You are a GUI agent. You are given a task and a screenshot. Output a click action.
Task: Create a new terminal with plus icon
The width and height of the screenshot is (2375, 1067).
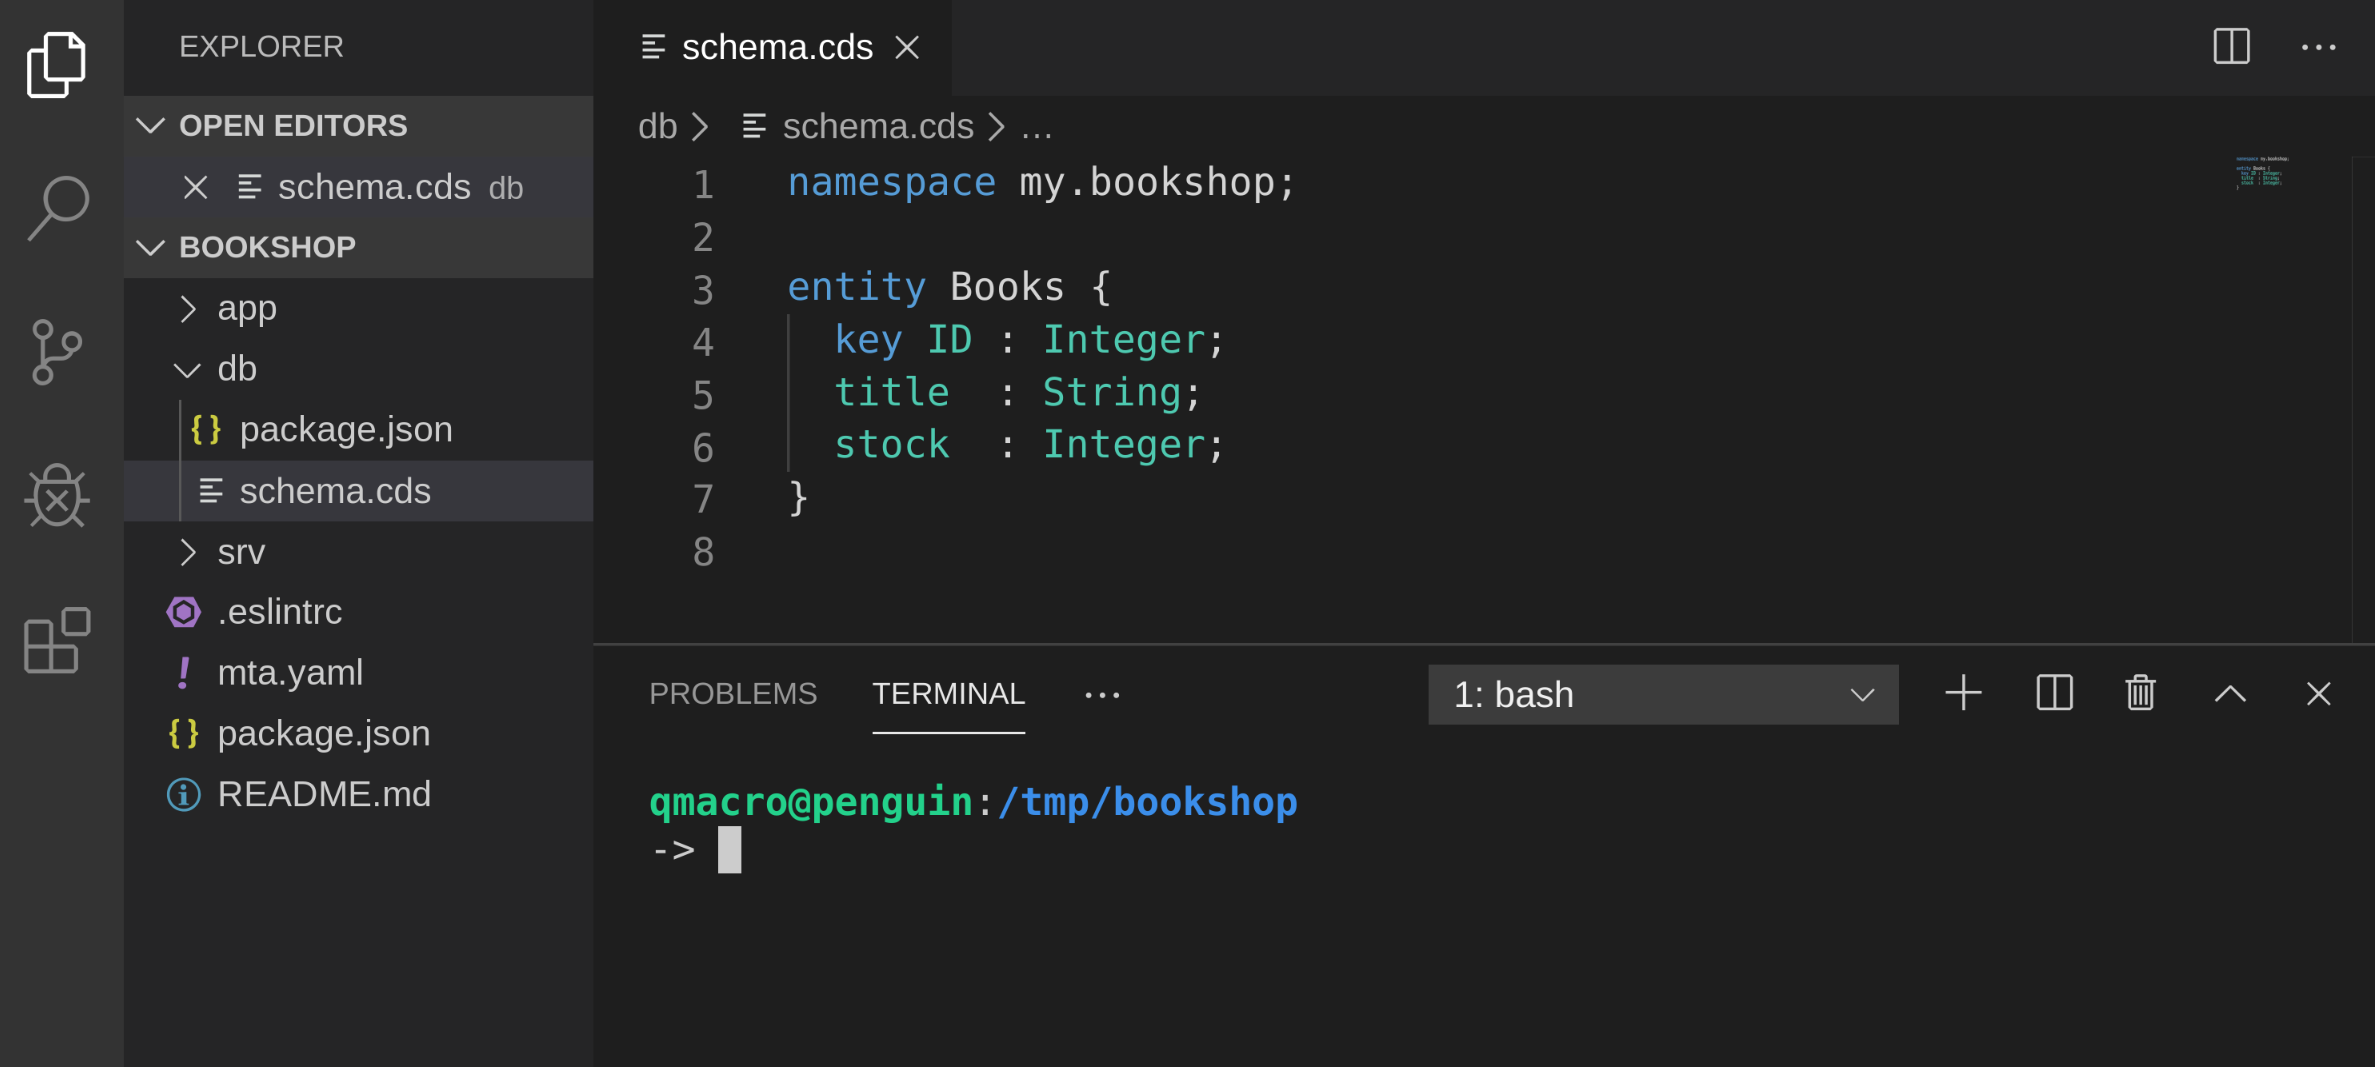(x=1963, y=693)
